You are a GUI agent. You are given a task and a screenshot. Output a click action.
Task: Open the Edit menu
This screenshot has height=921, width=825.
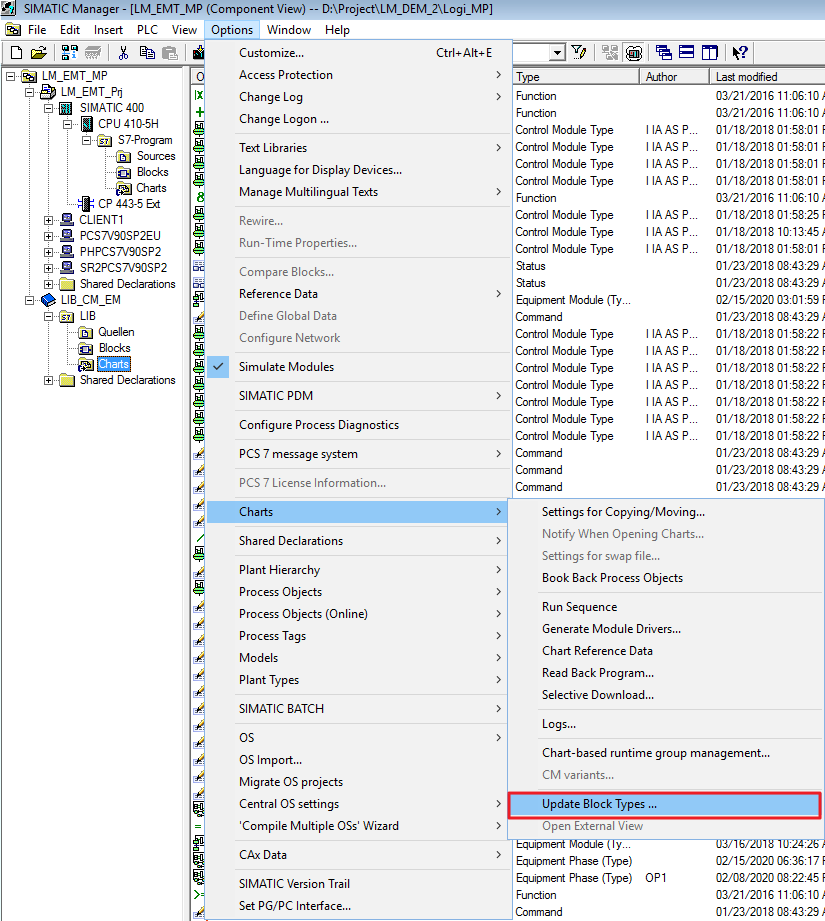(x=70, y=30)
